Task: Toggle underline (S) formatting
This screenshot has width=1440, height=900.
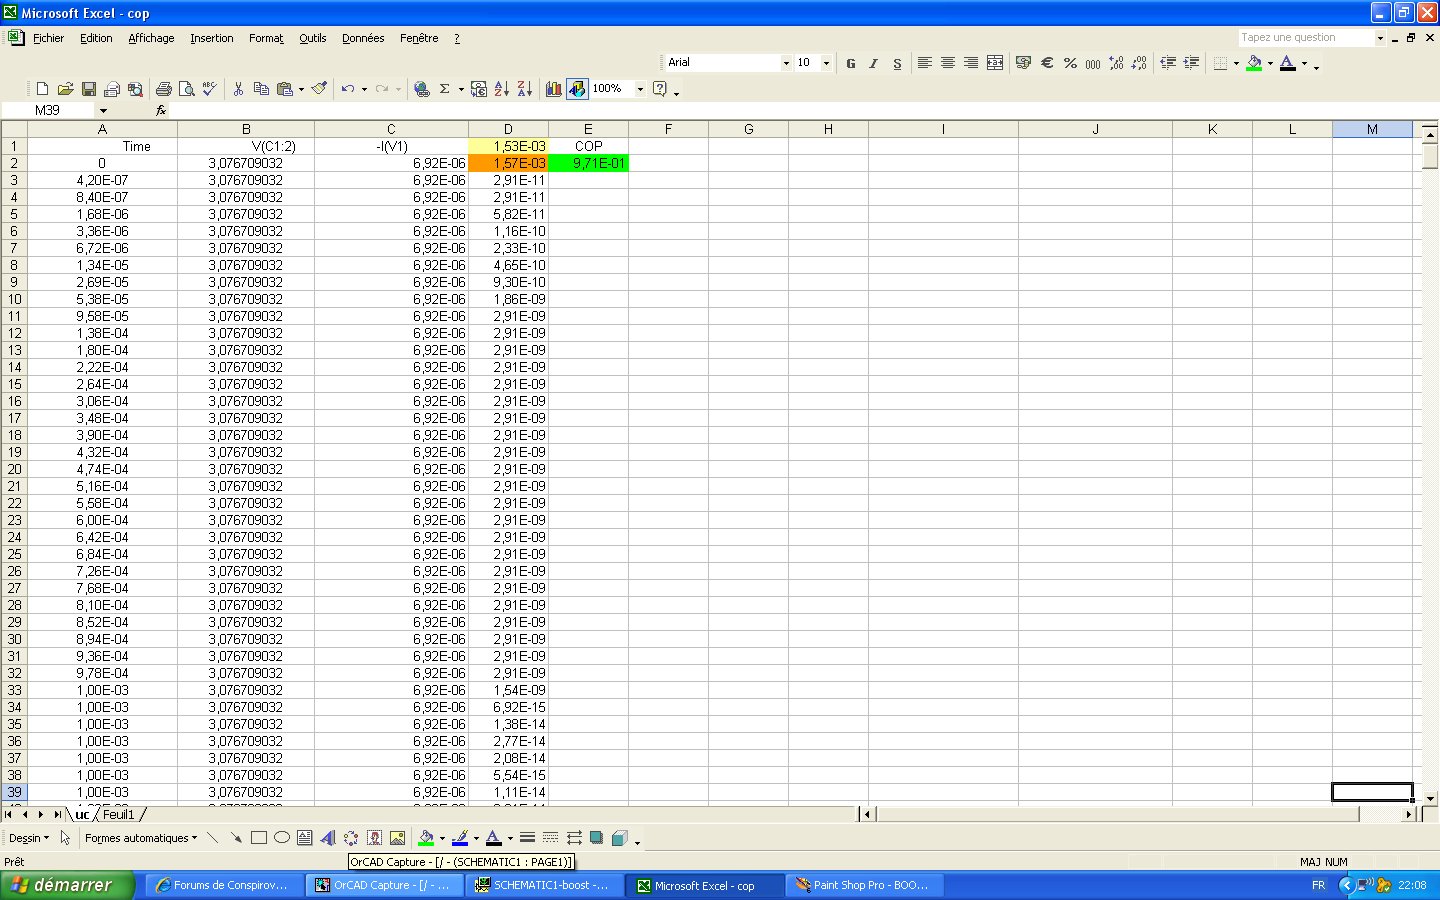Action: coord(897,63)
